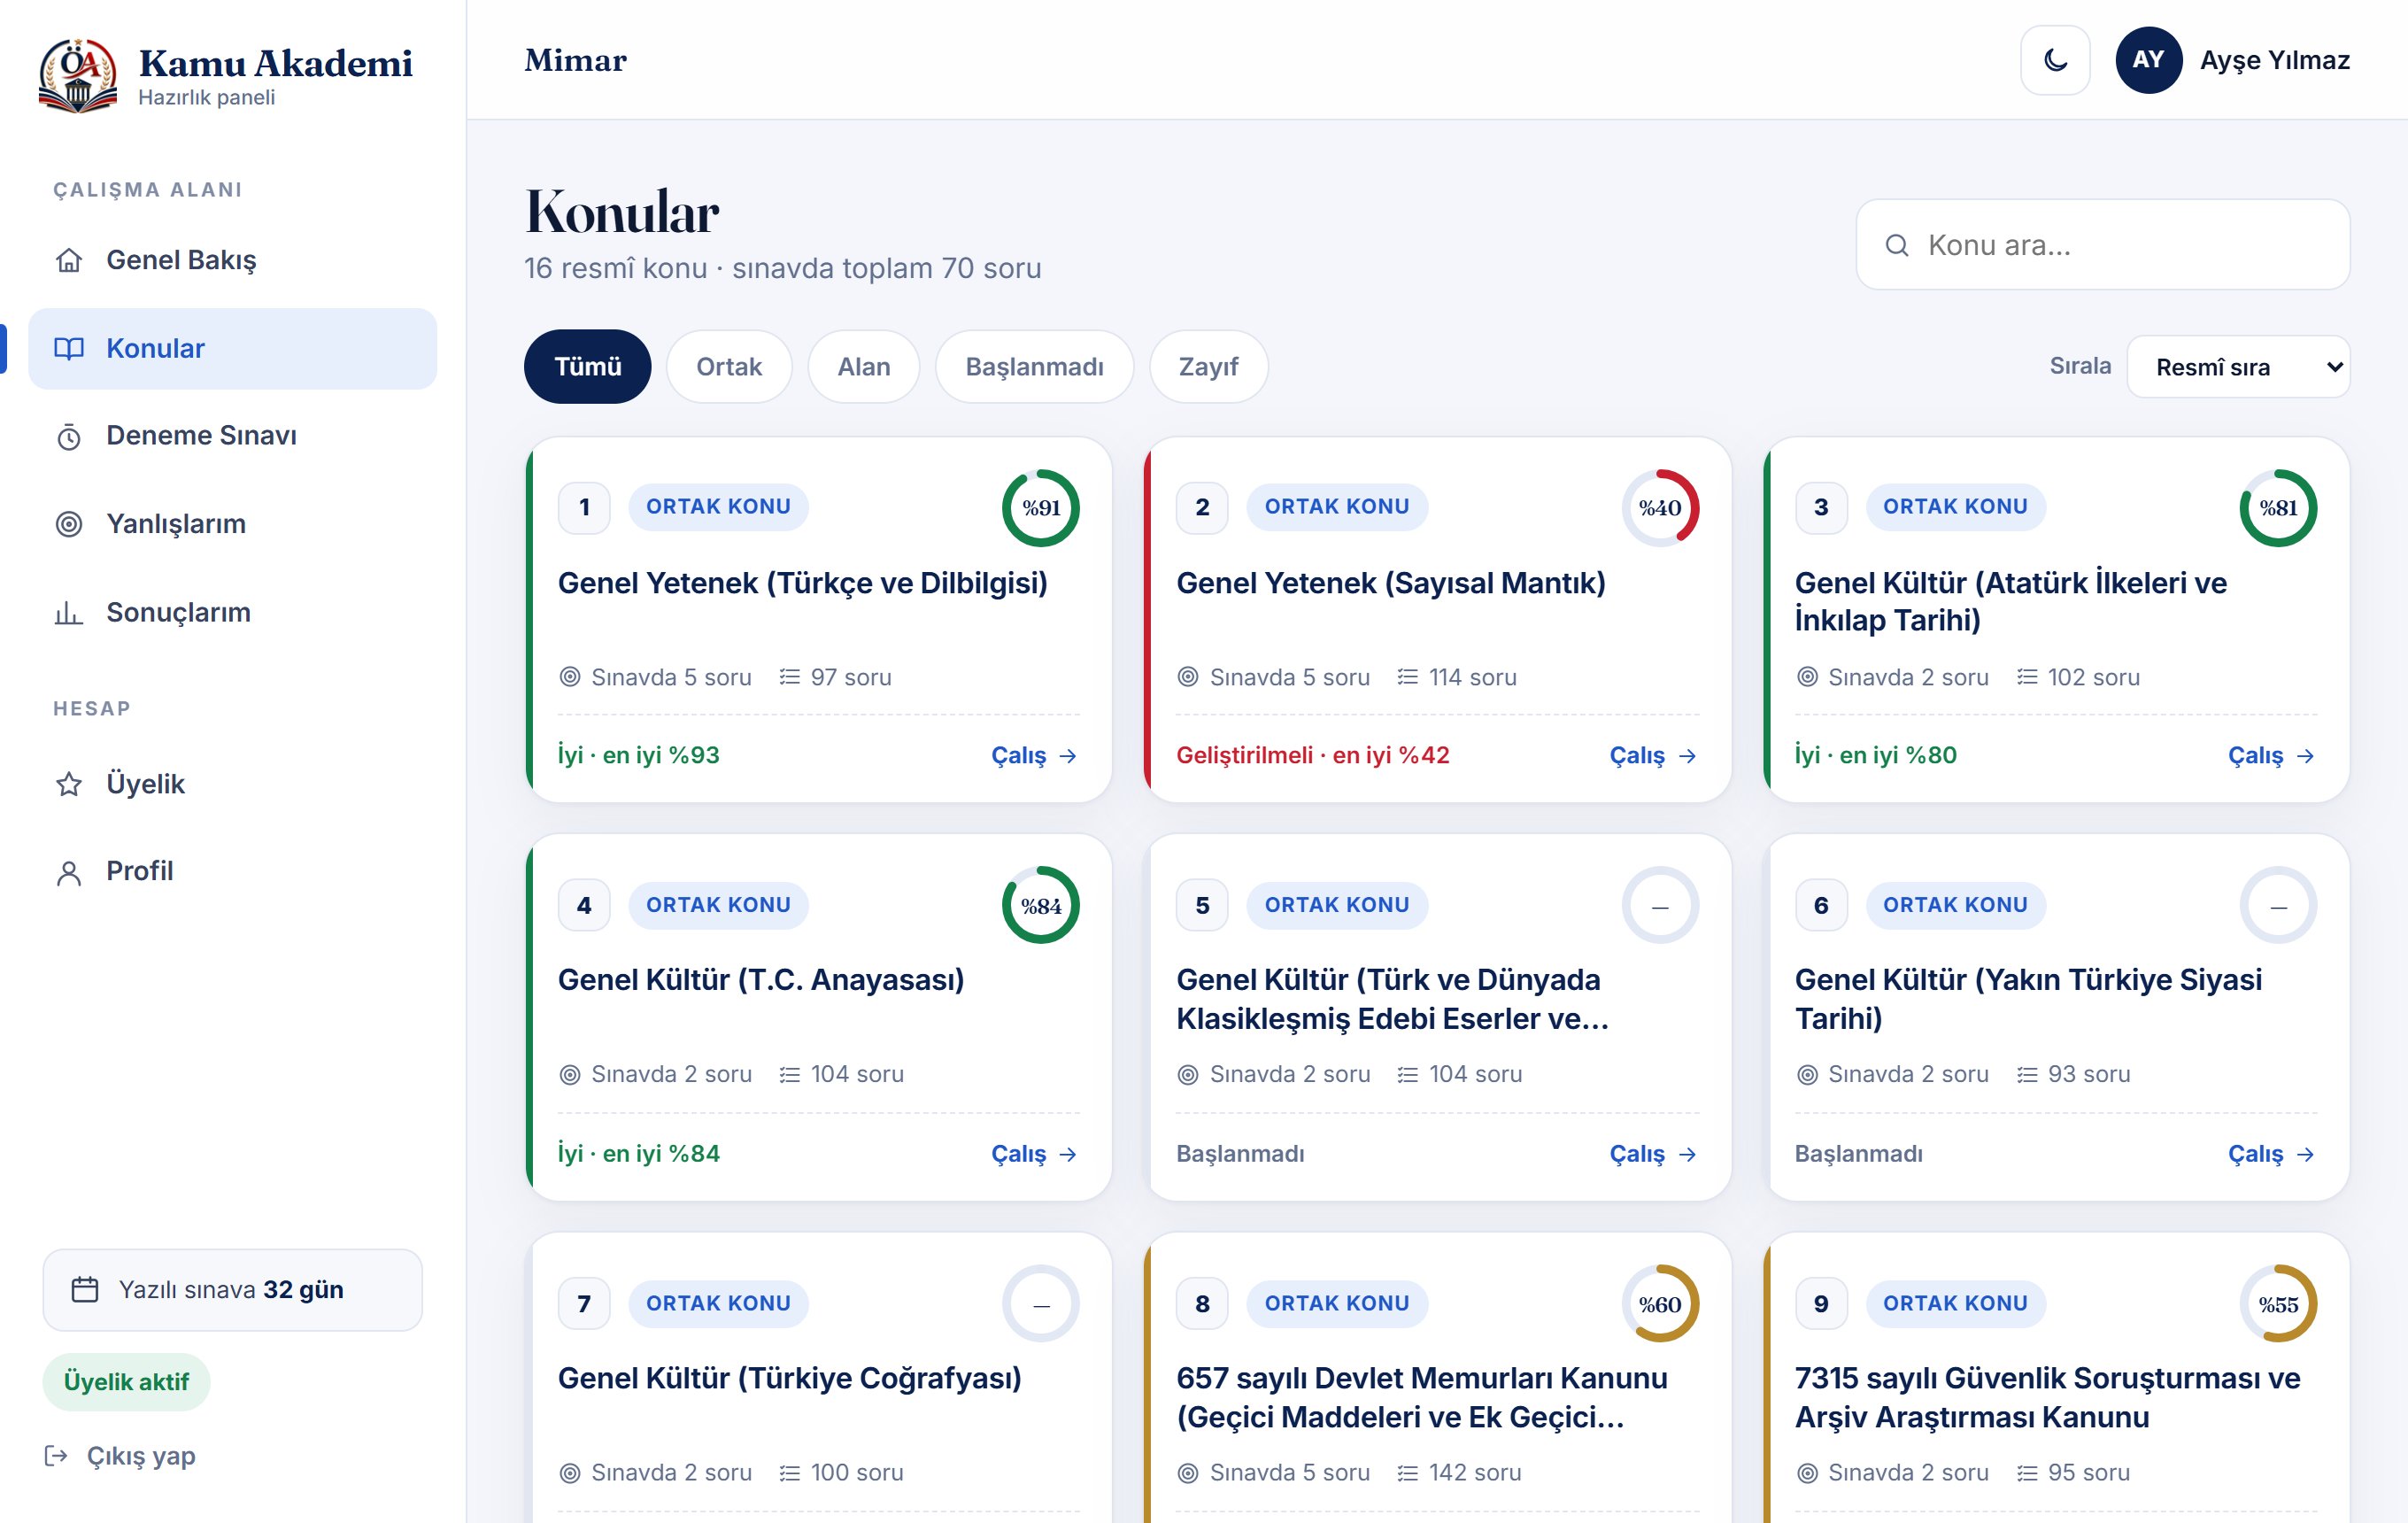This screenshot has width=2408, height=1523.
Task: Show only Başlanmadı topics
Action: [x=1034, y=367]
